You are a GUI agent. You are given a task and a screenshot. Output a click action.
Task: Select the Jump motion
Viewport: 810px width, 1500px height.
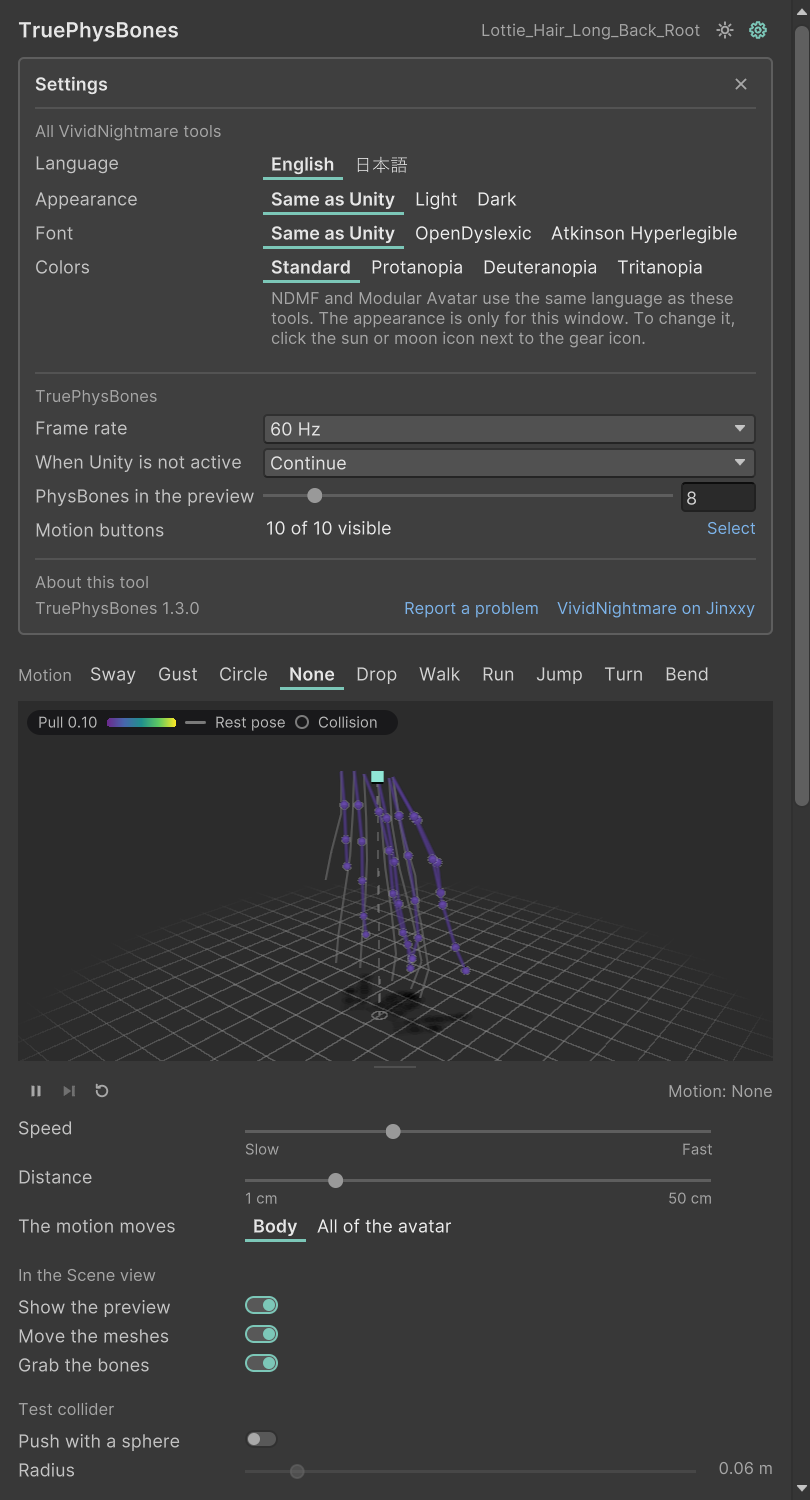(x=559, y=674)
